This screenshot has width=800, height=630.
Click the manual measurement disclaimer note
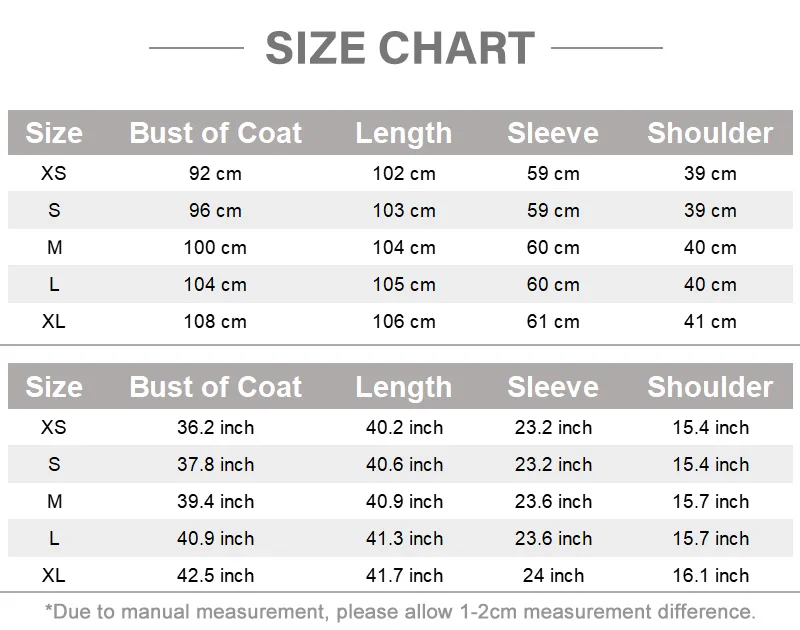400,611
